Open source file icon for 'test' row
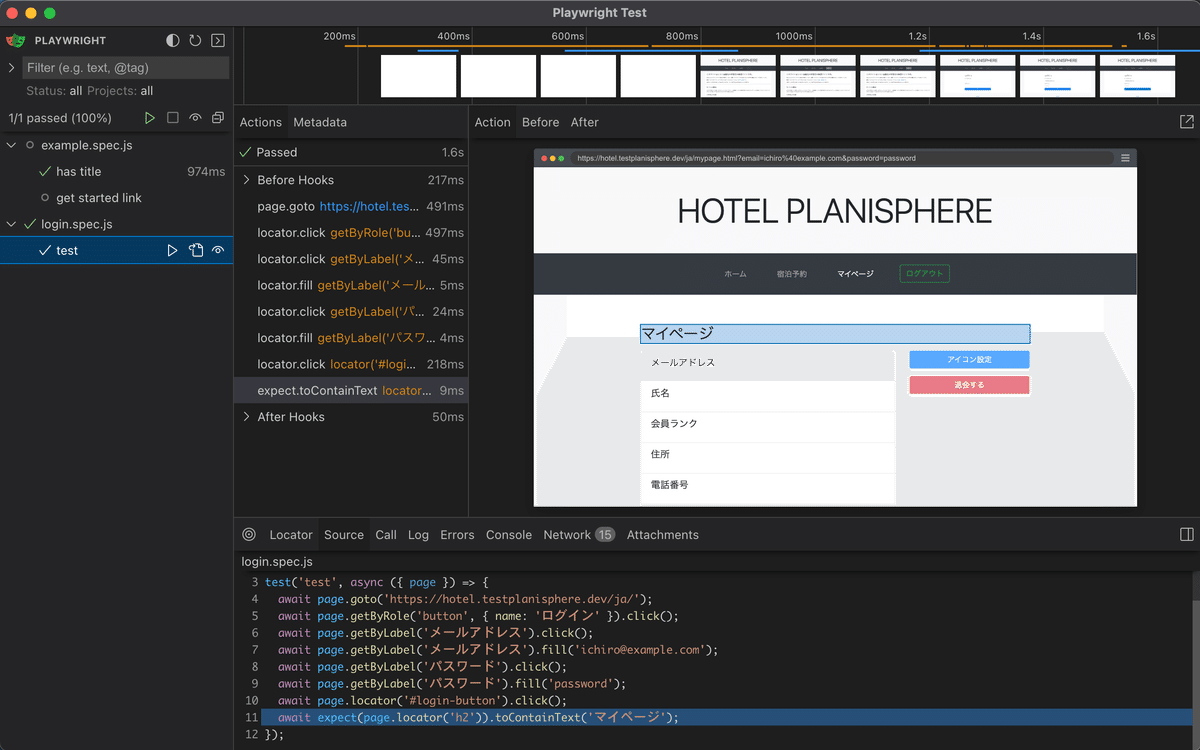This screenshot has height=750, width=1200. pyautogui.click(x=196, y=250)
